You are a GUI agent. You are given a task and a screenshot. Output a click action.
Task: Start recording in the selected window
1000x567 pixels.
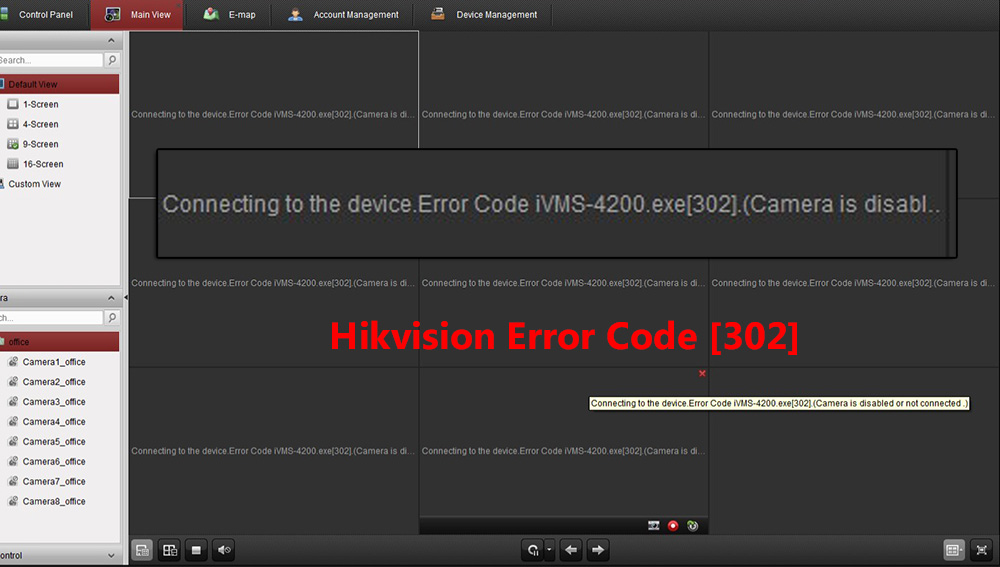tap(673, 526)
